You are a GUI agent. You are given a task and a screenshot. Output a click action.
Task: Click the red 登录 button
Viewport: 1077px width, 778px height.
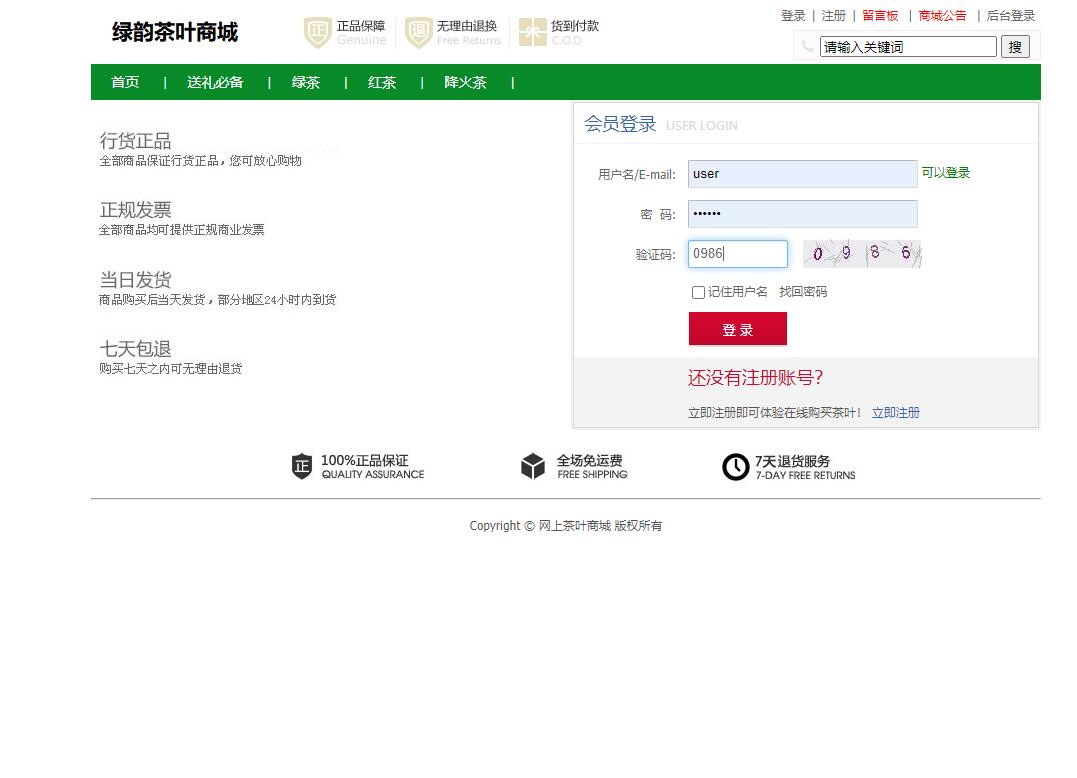click(737, 329)
